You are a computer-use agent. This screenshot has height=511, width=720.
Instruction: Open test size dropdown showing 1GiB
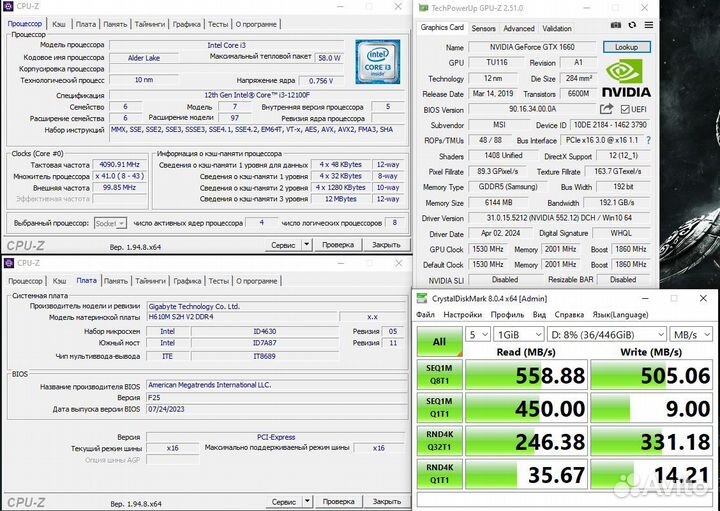(519, 334)
